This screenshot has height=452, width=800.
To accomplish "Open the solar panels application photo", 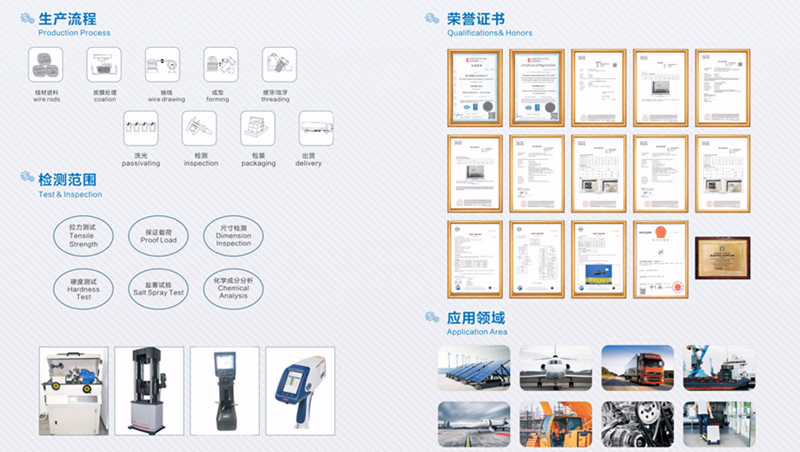I will click(x=474, y=367).
